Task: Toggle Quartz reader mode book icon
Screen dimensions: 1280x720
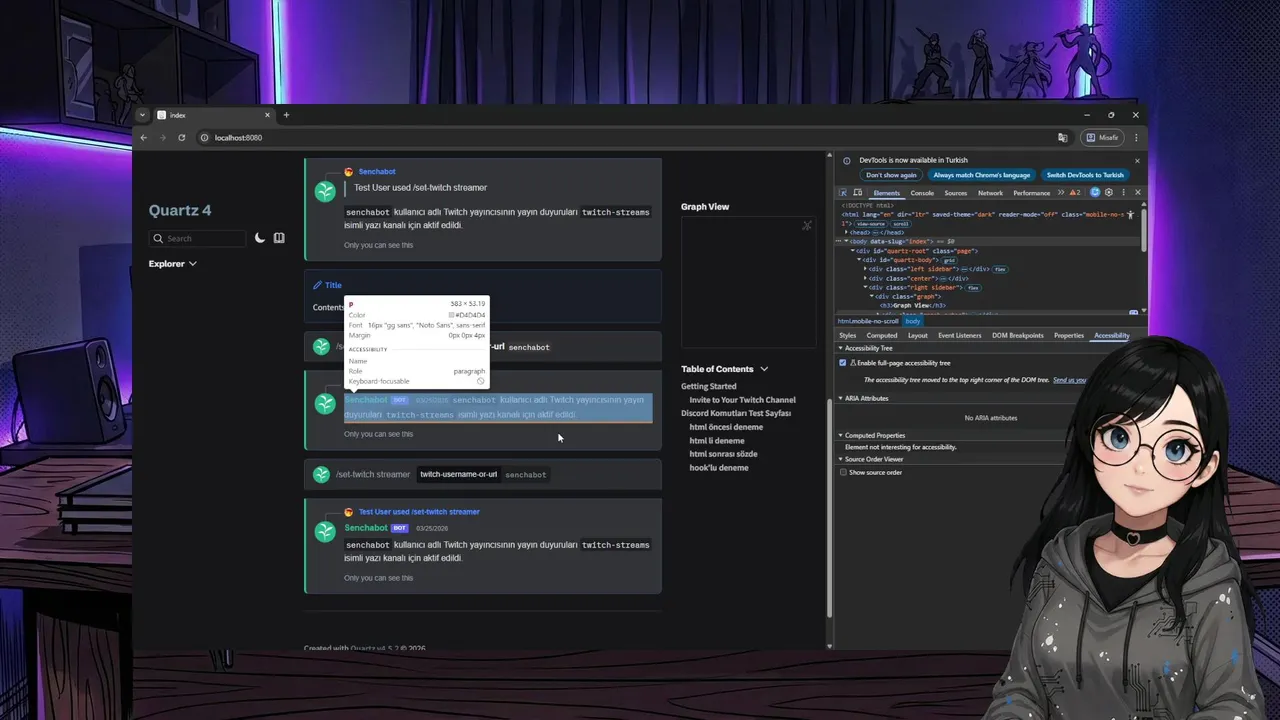Action: 279,238
